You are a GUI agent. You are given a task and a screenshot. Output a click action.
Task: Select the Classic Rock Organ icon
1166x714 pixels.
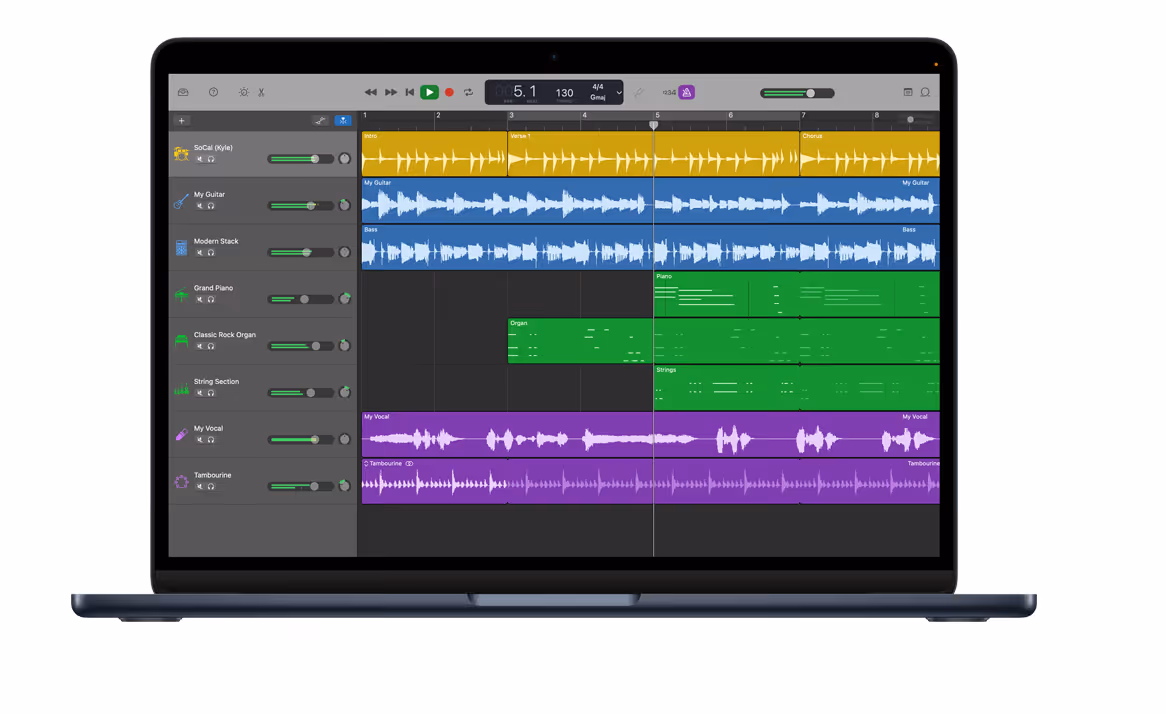coord(181,341)
